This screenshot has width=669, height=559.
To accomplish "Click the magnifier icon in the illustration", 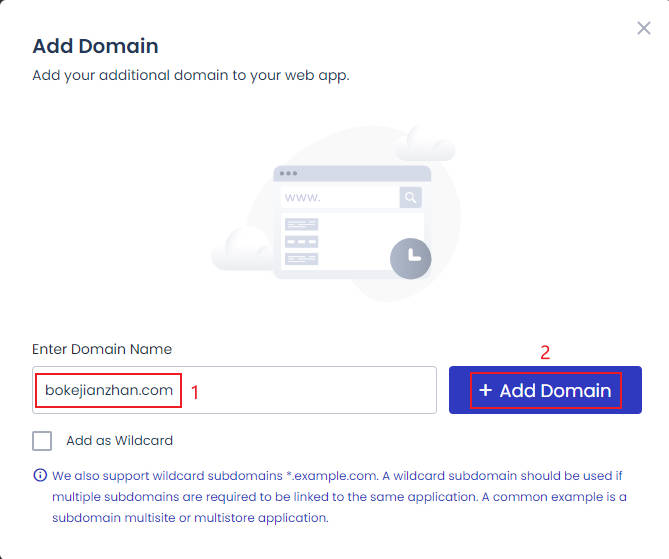I will [410, 197].
